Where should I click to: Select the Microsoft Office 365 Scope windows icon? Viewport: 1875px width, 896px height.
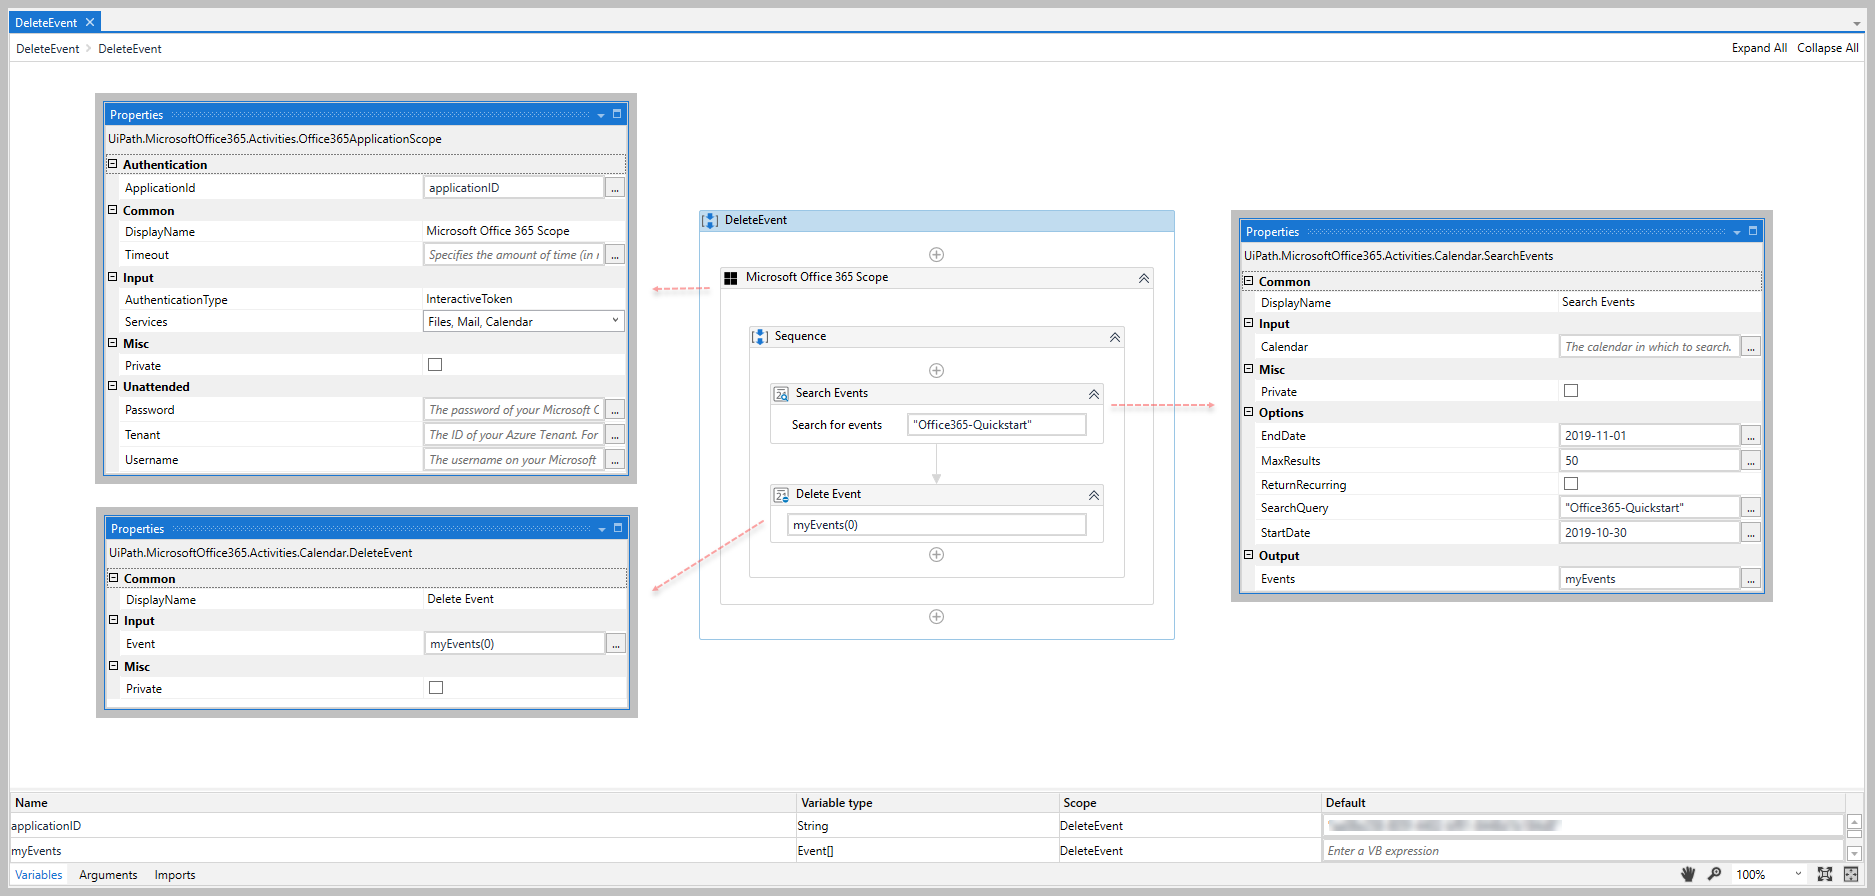coord(731,278)
